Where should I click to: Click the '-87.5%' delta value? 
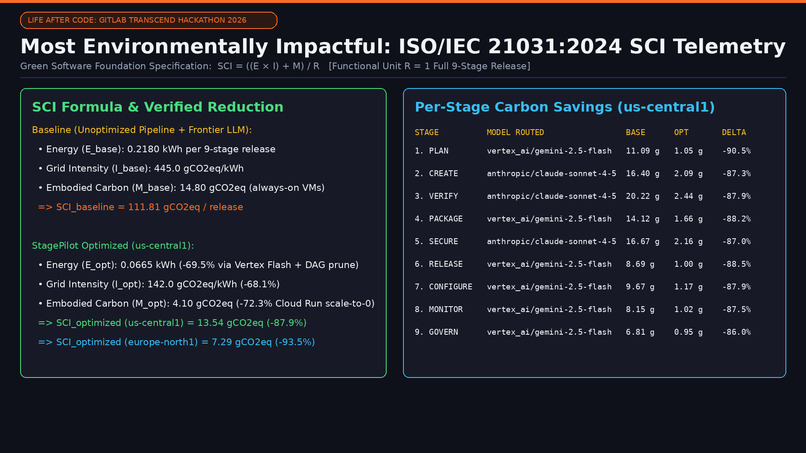click(736, 310)
